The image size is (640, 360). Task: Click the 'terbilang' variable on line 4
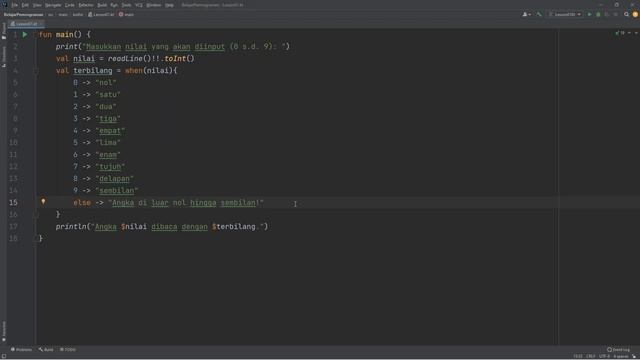[93, 71]
